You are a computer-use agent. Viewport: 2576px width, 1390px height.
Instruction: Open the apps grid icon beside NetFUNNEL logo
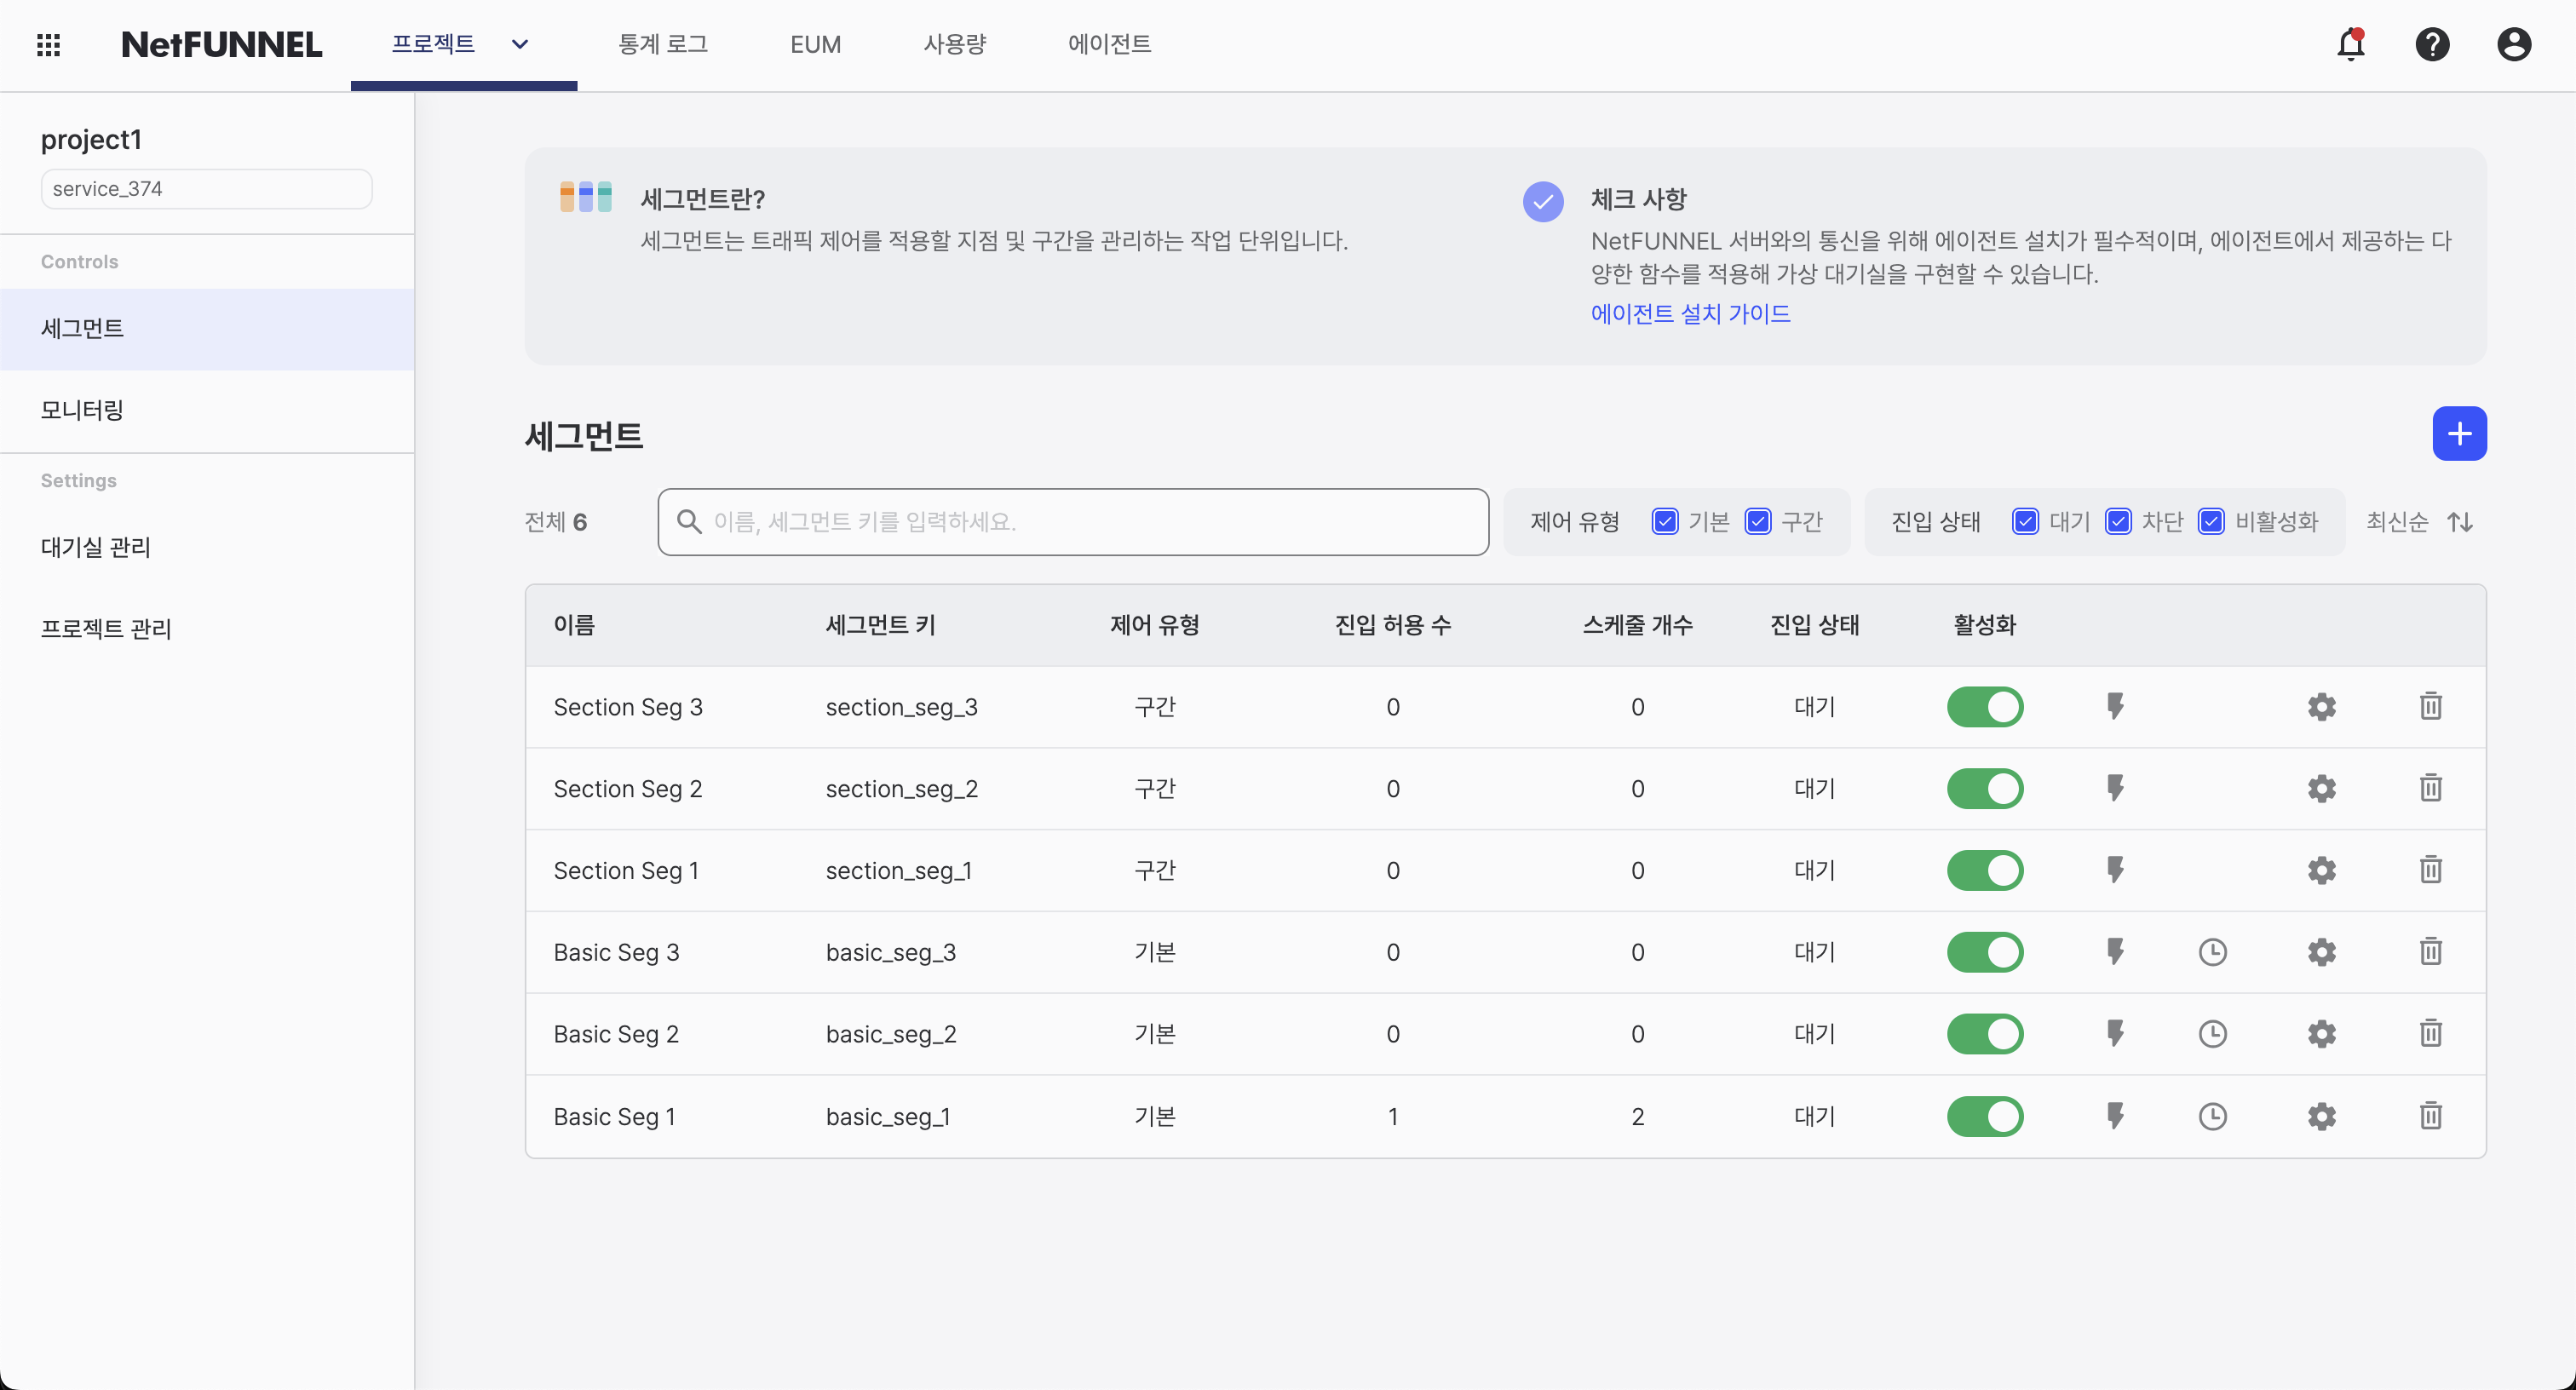point(48,45)
